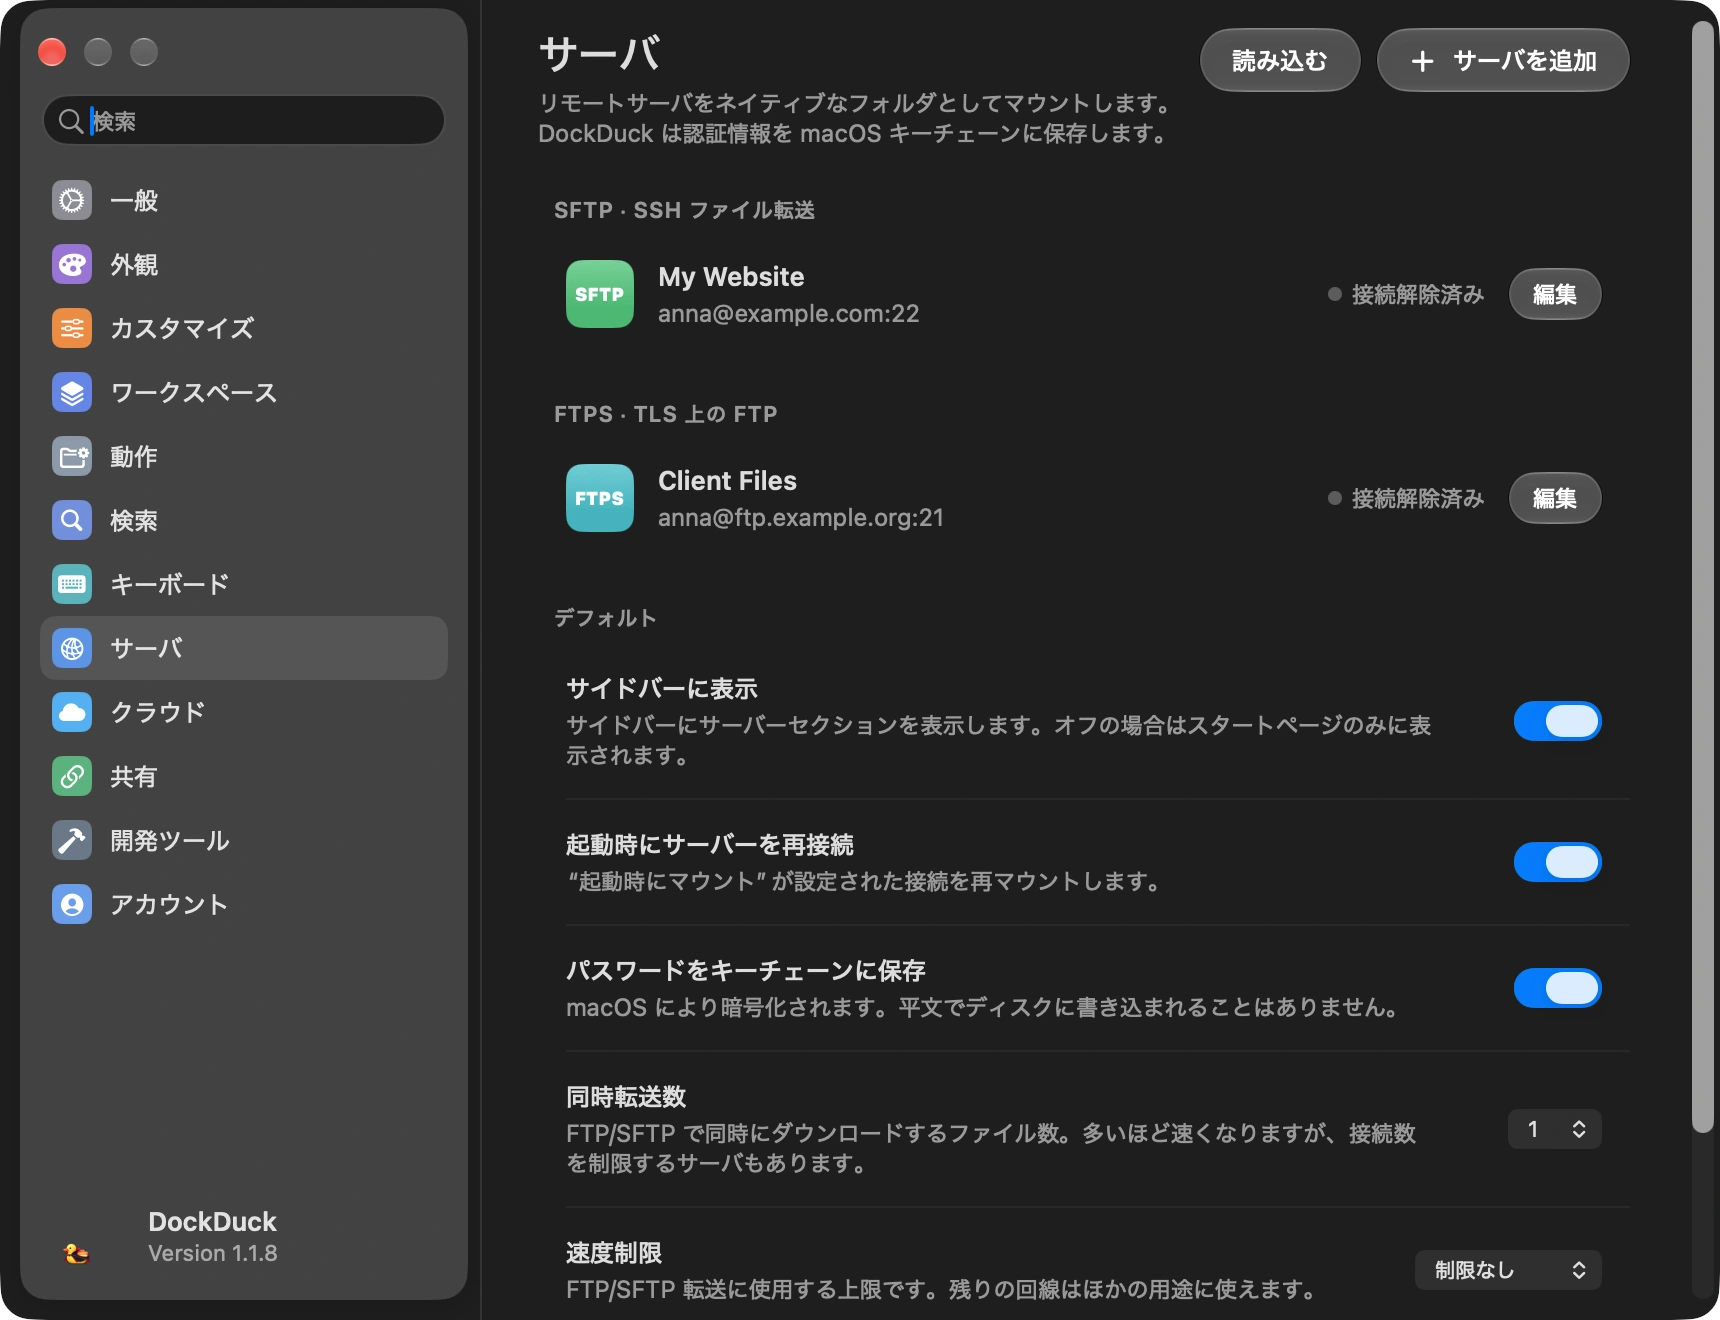The height and width of the screenshot is (1320, 1720).
Task: Click the サーバを追加 button
Action: coord(1503,61)
